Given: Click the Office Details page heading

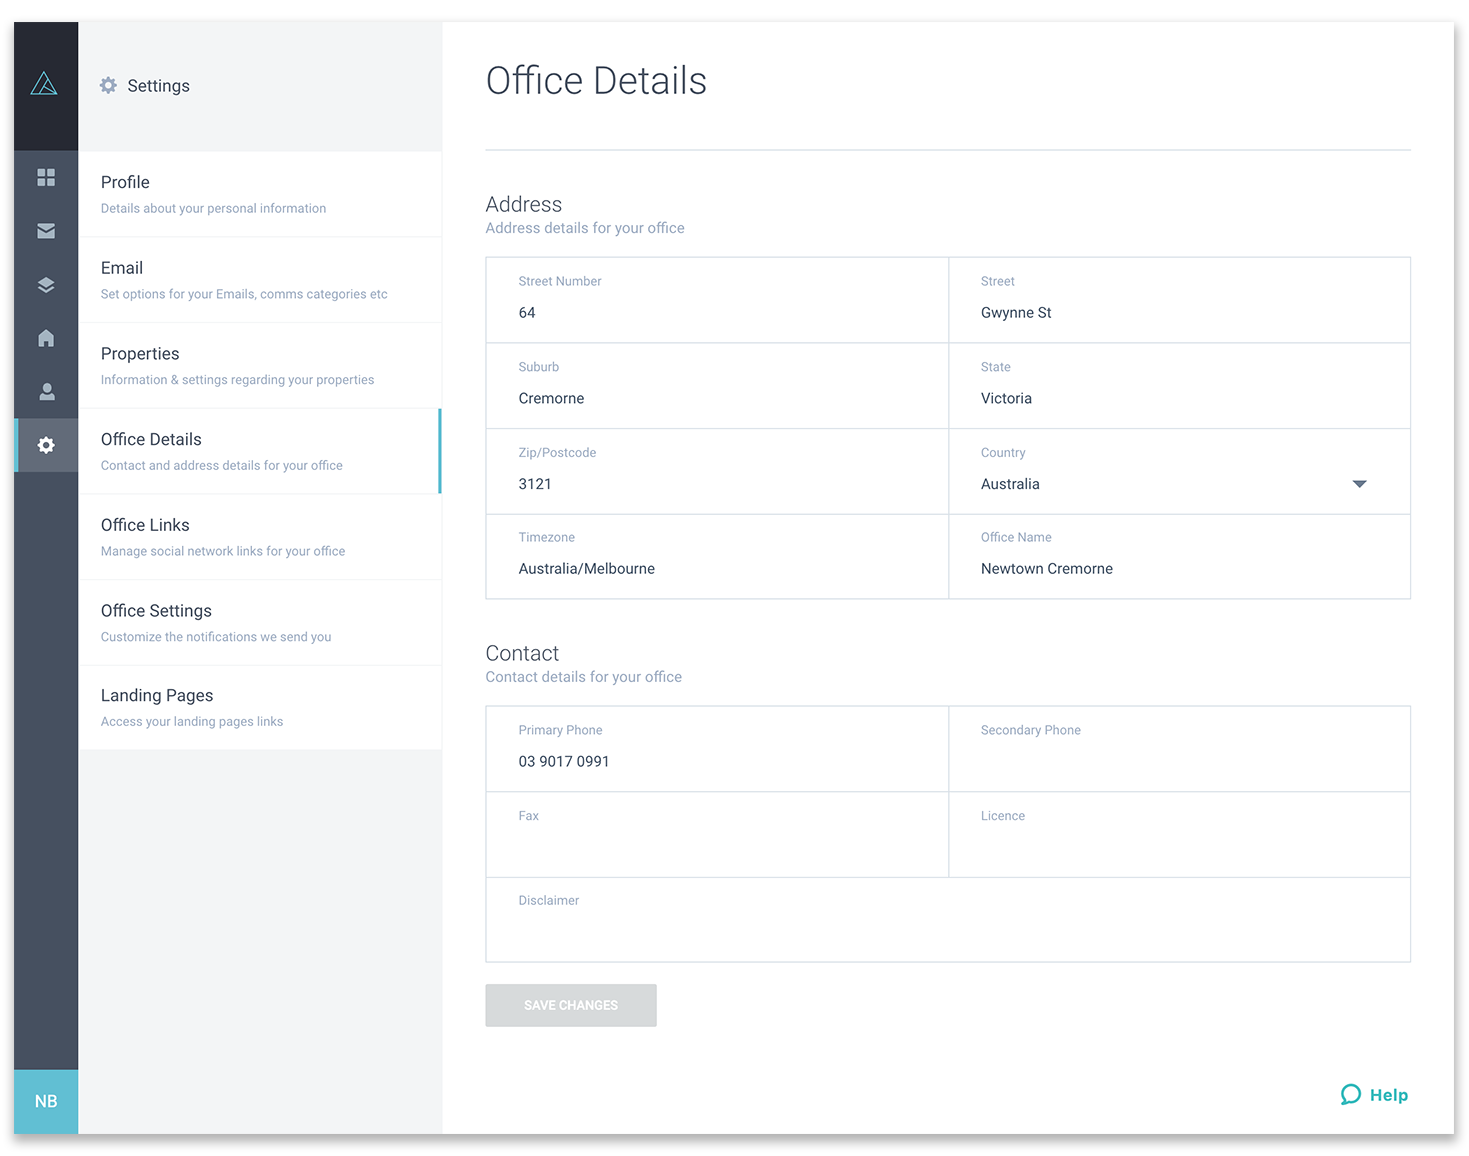Looking at the screenshot, I should pos(596,81).
